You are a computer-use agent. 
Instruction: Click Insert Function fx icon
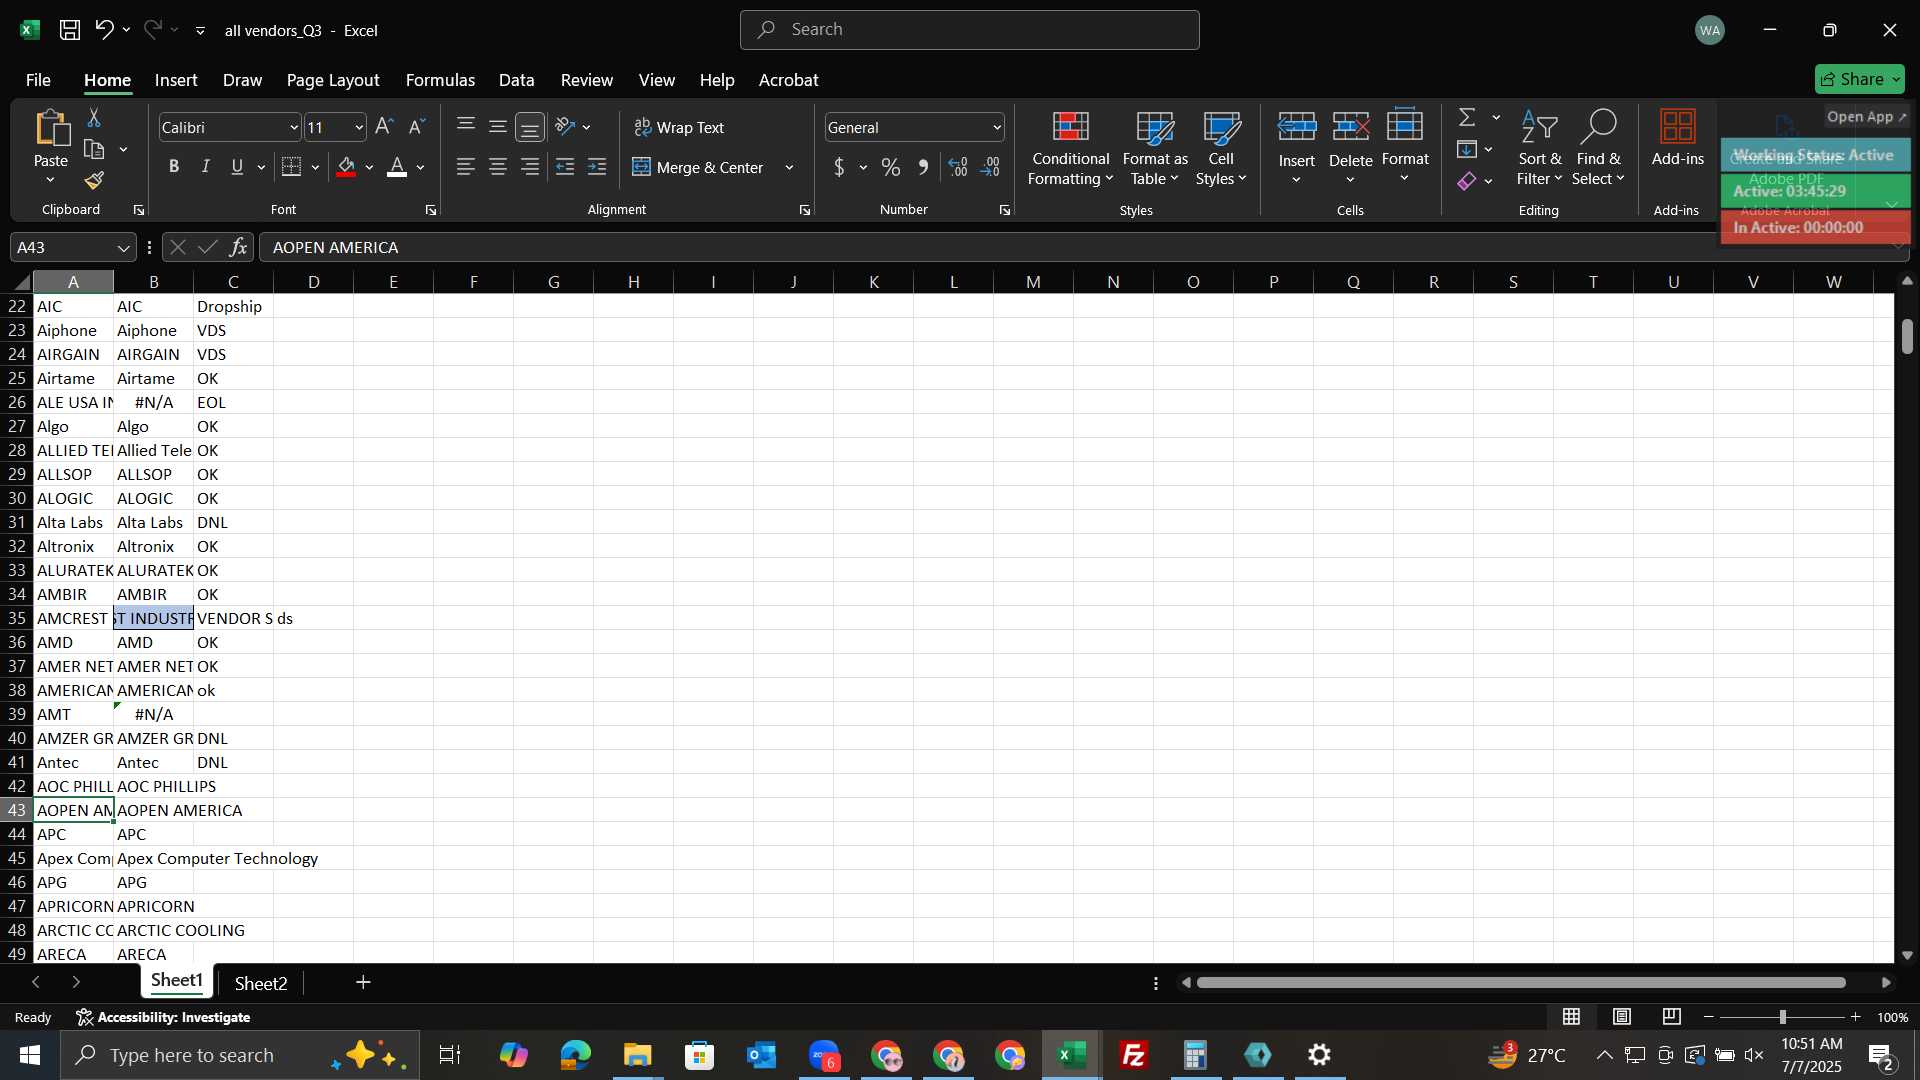pyautogui.click(x=238, y=247)
